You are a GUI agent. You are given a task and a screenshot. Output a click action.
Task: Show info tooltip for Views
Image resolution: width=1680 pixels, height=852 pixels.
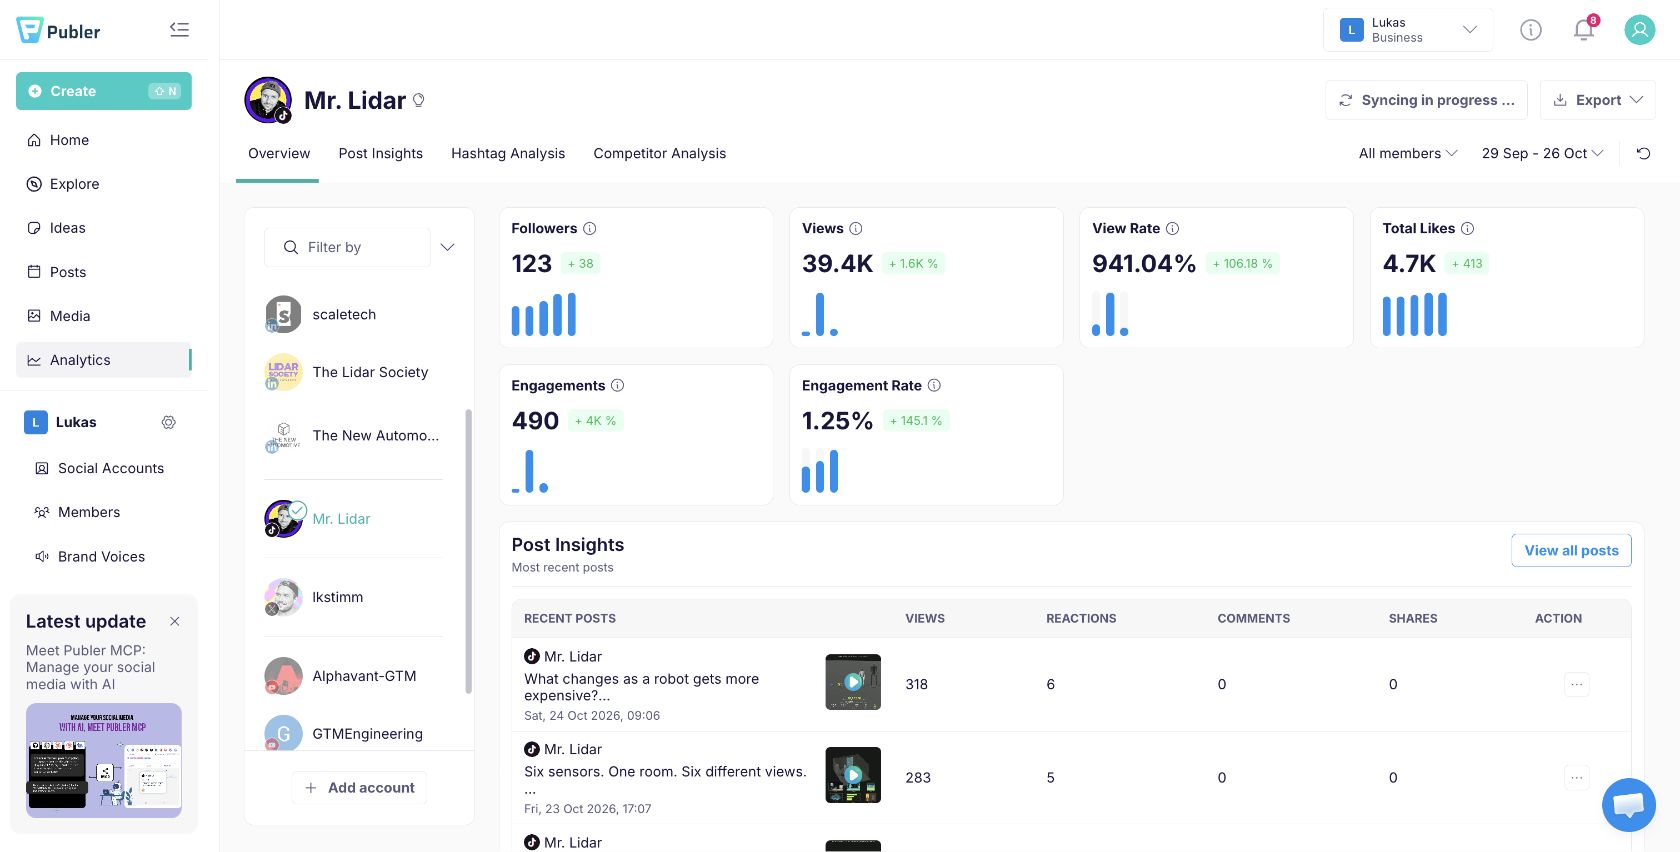pos(856,228)
